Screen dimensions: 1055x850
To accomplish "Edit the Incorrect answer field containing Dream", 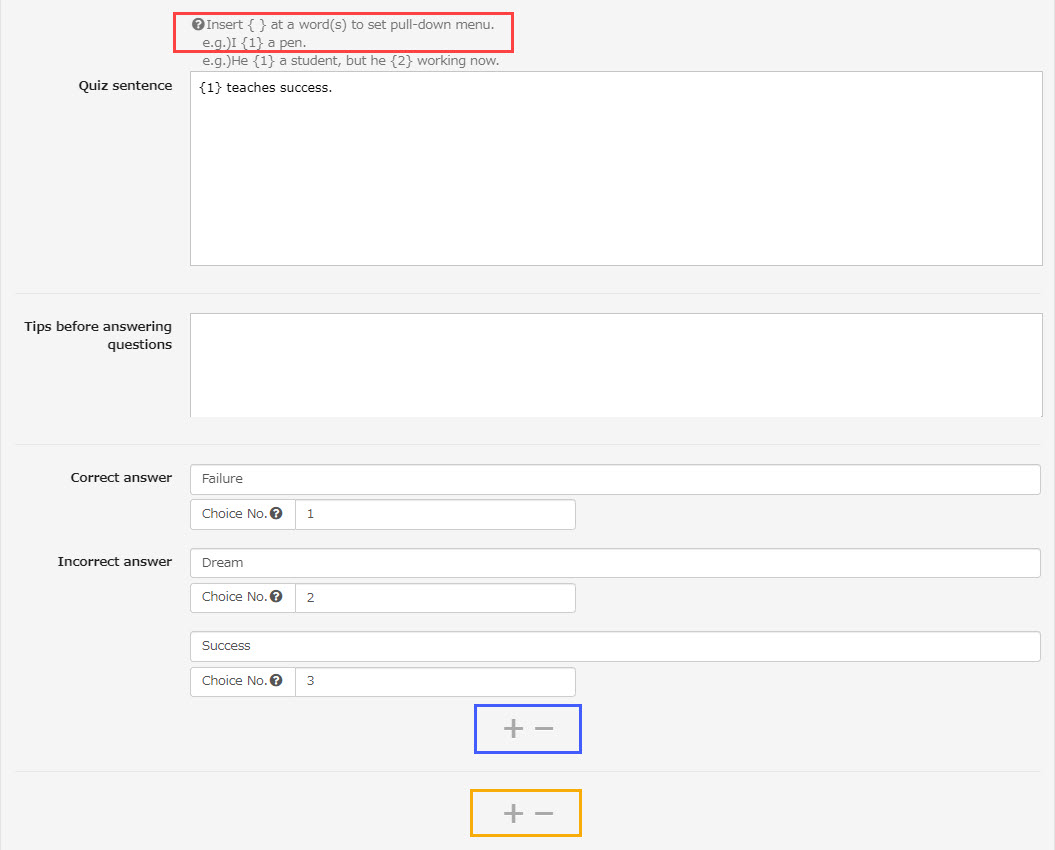I will [615, 563].
